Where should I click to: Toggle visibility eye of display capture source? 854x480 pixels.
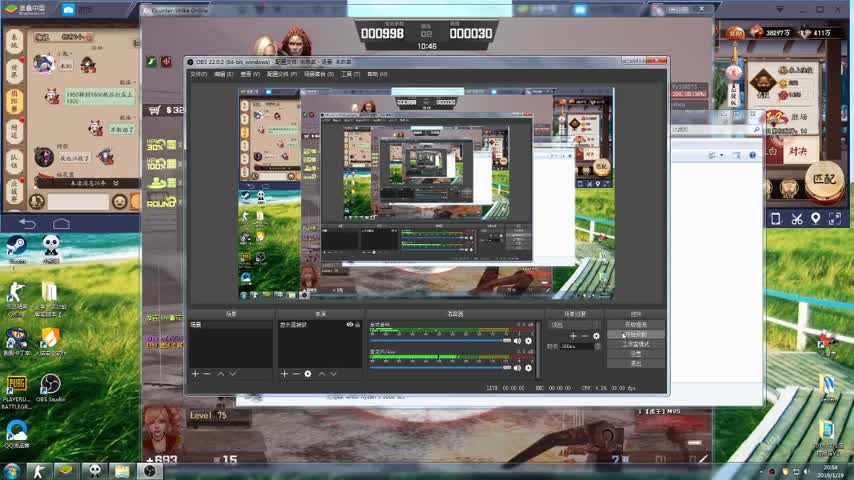(350, 324)
